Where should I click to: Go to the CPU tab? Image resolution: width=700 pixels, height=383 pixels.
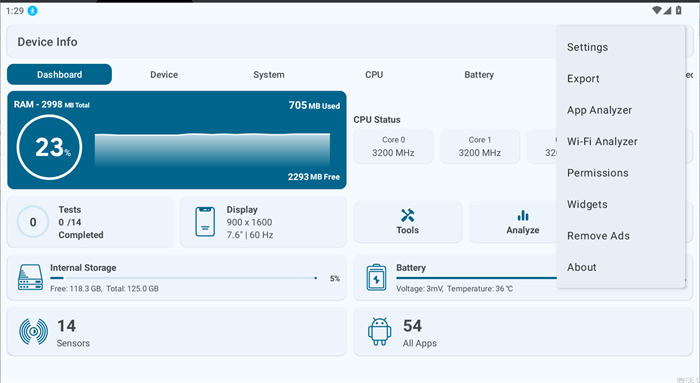pyautogui.click(x=374, y=75)
